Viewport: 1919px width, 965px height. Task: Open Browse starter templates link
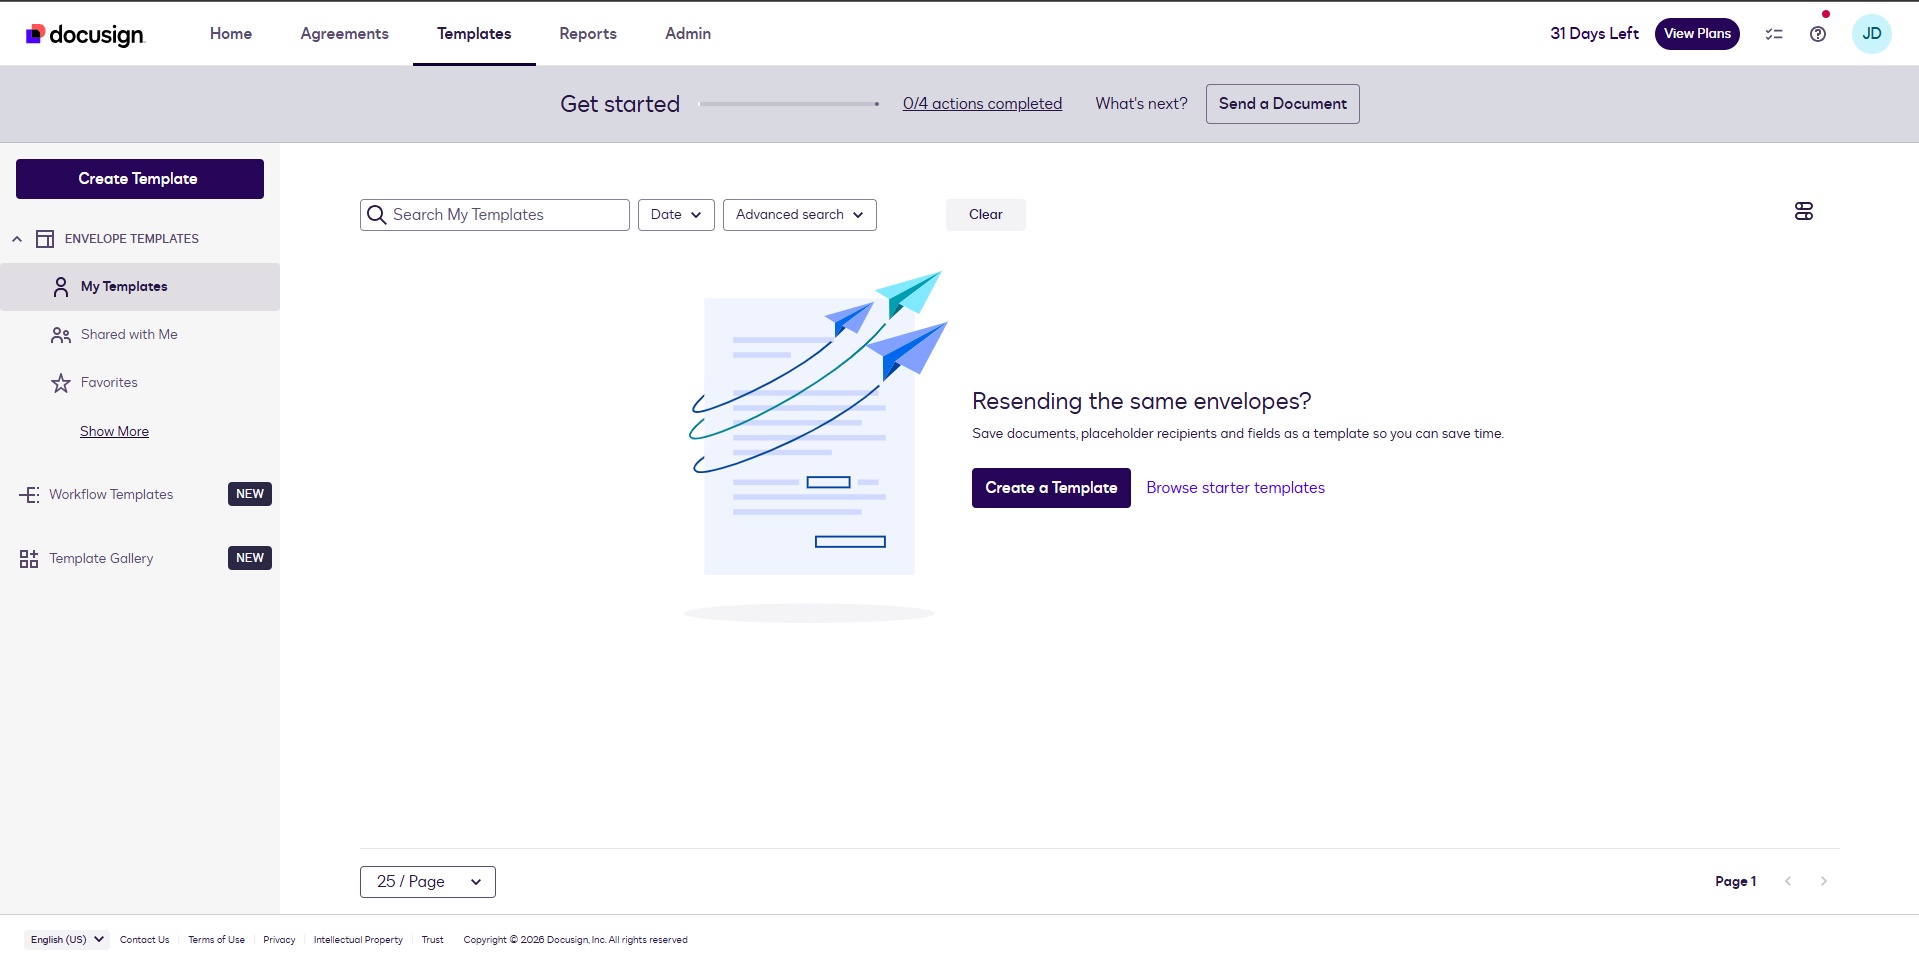[1235, 488]
